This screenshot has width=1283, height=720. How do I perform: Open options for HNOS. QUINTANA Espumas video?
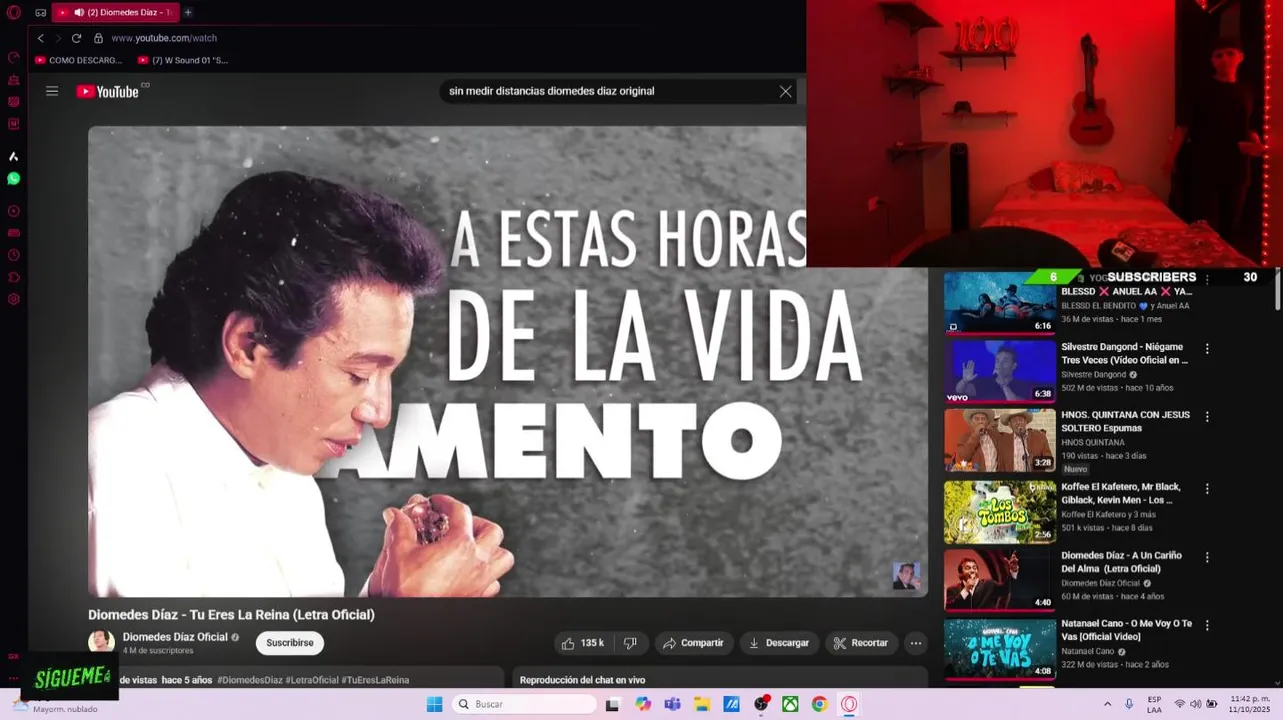(x=1207, y=416)
